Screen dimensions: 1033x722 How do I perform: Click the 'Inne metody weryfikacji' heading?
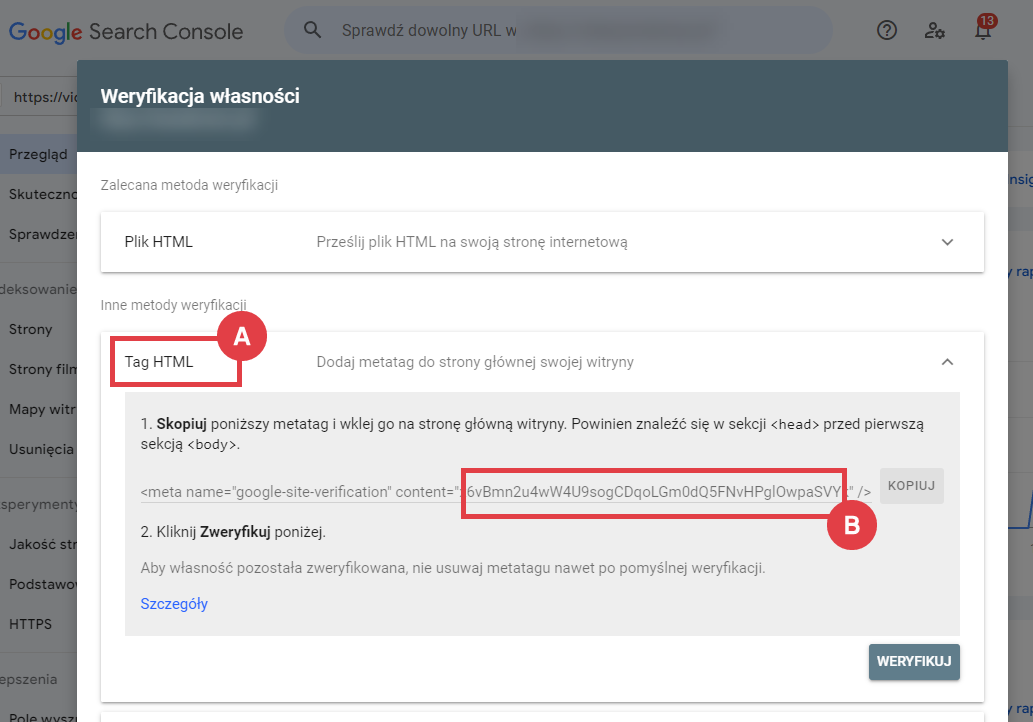click(x=173, y=305)
